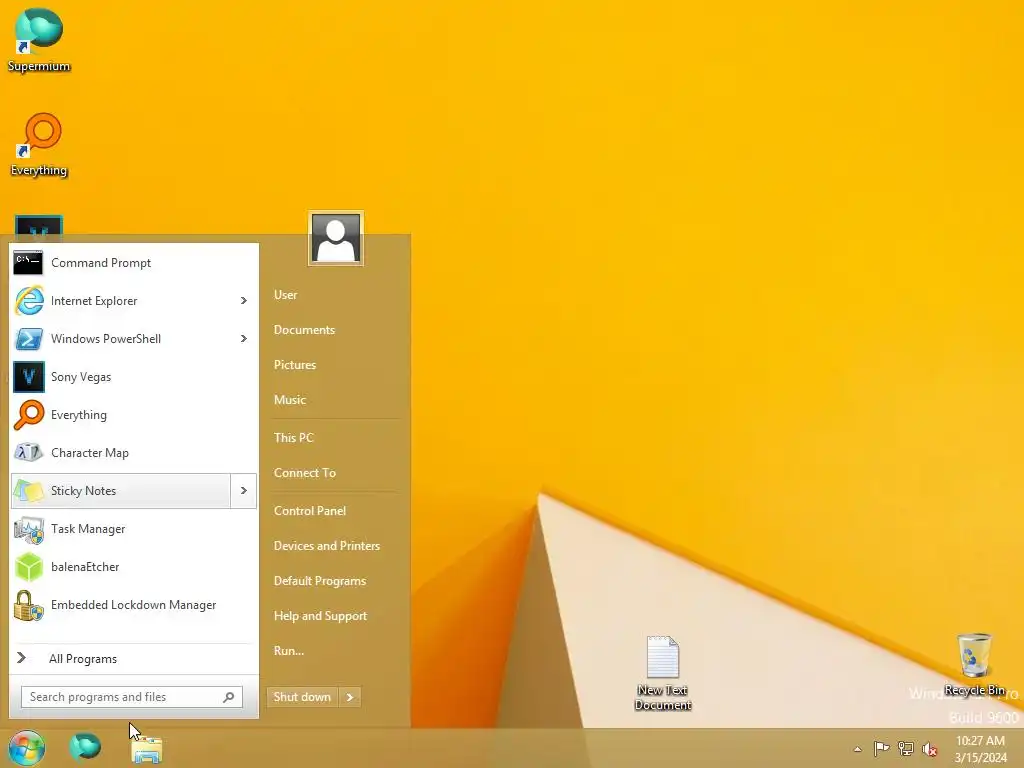This screenshot has height=768, width=1024.
Task: Open Embedded Lockdown Manager
Action: pos(134,605)
